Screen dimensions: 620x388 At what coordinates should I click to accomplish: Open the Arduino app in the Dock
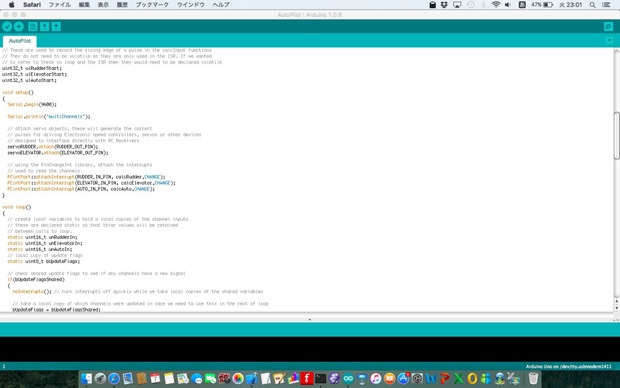pyautogui.click(x=348, y=379)
